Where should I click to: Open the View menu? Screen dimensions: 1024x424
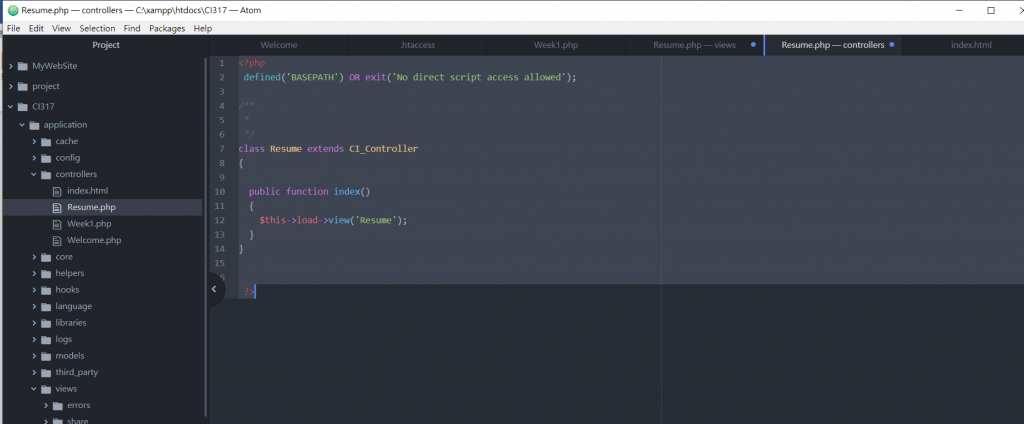coord(61,28)
